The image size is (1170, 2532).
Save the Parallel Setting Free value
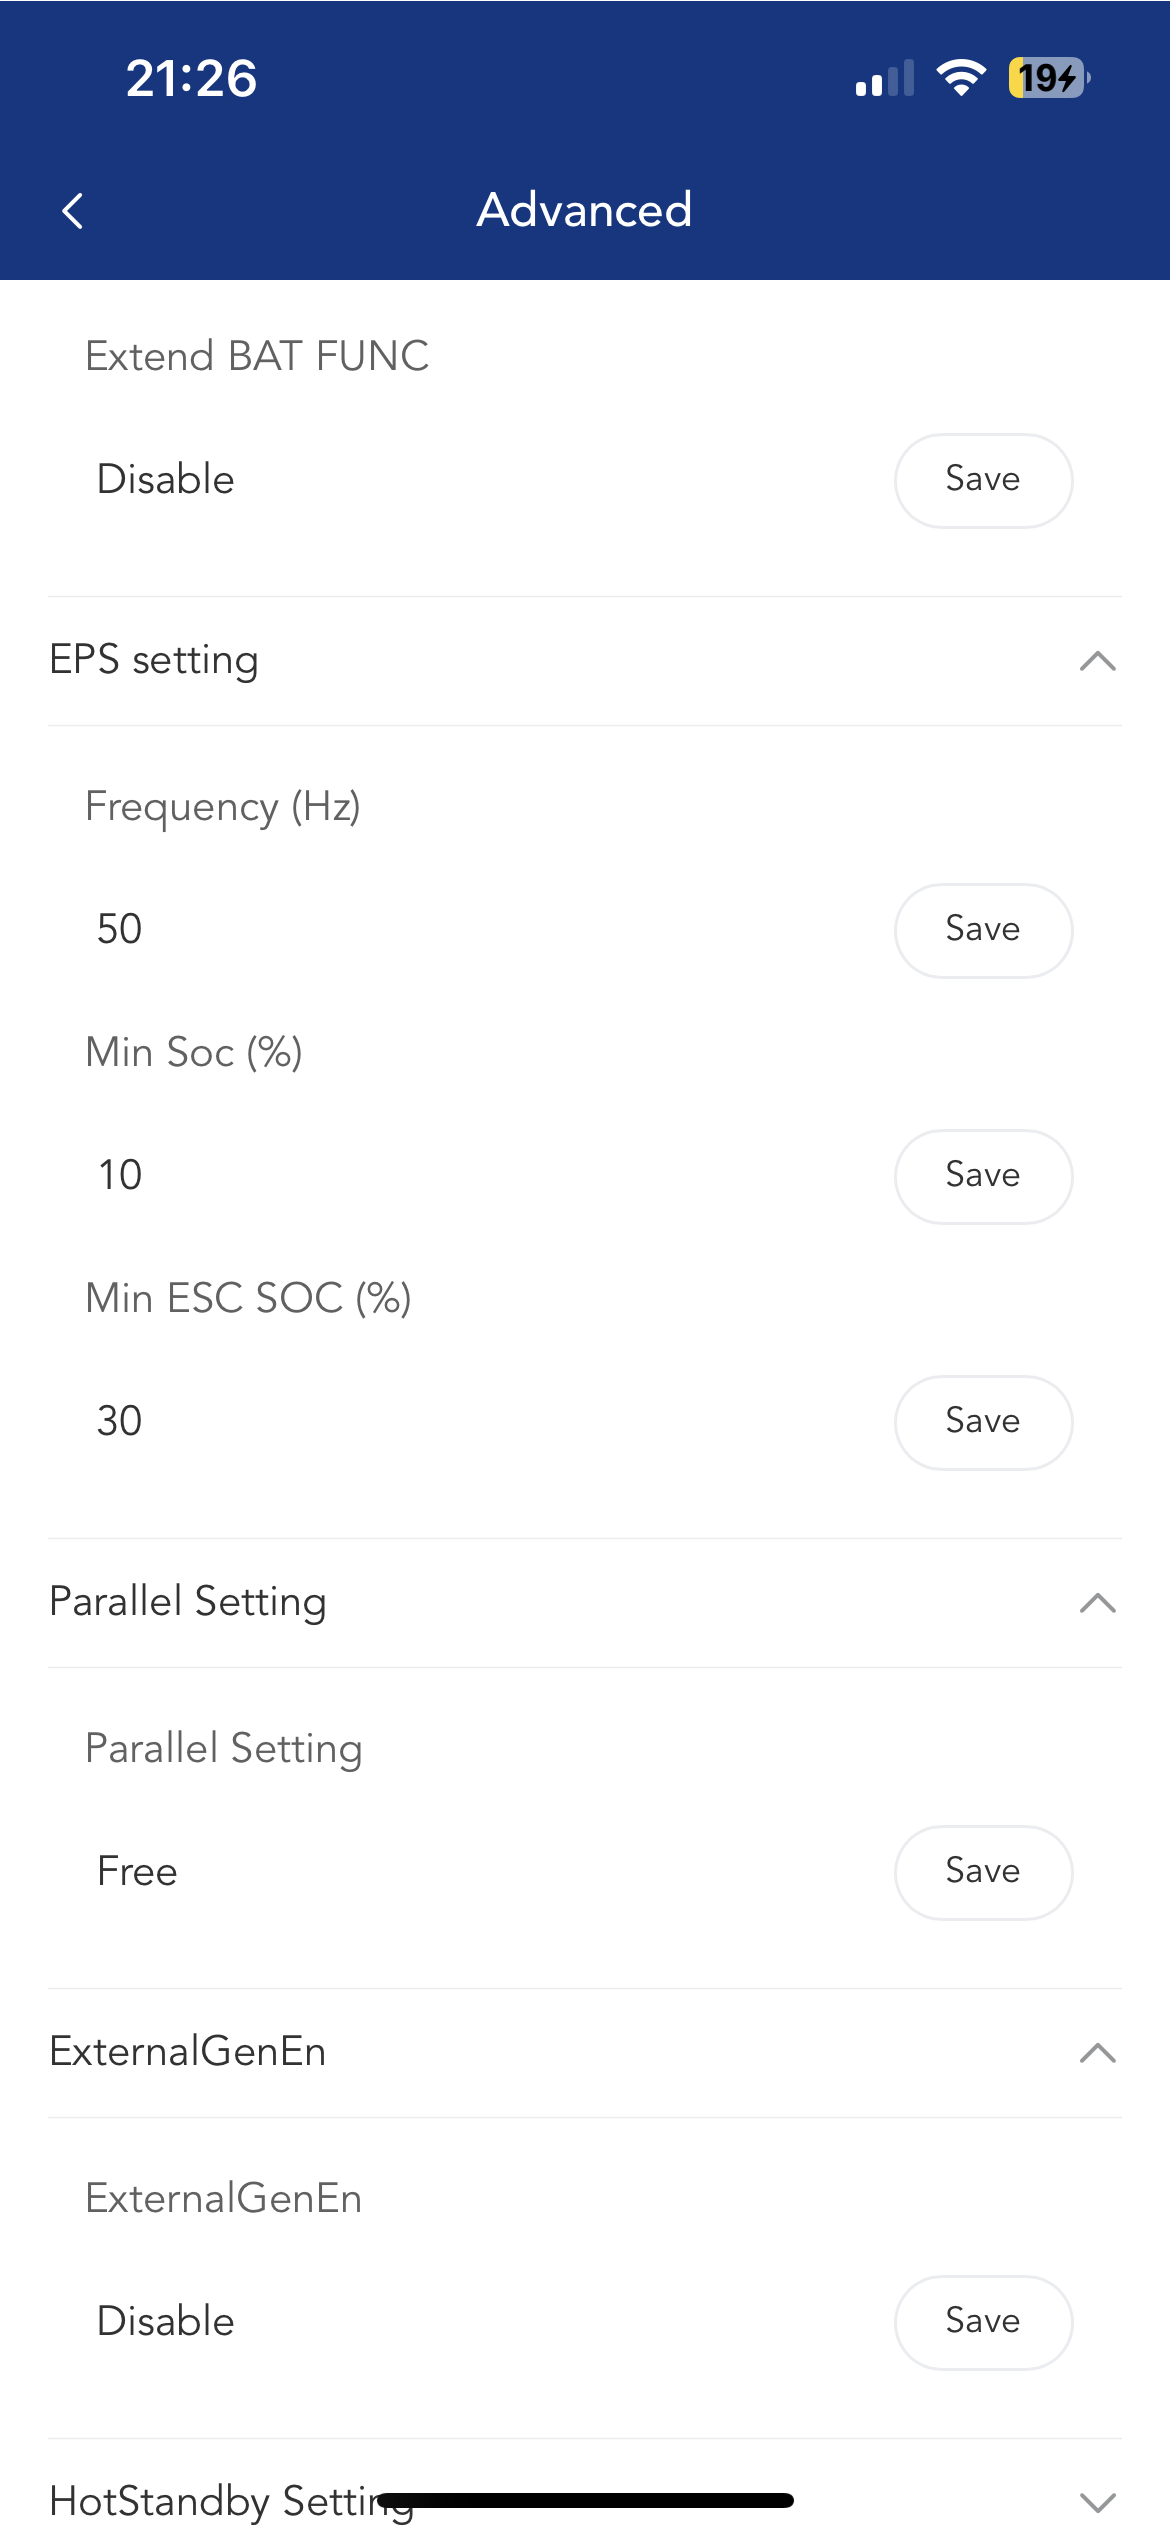tap(982, 1872)
